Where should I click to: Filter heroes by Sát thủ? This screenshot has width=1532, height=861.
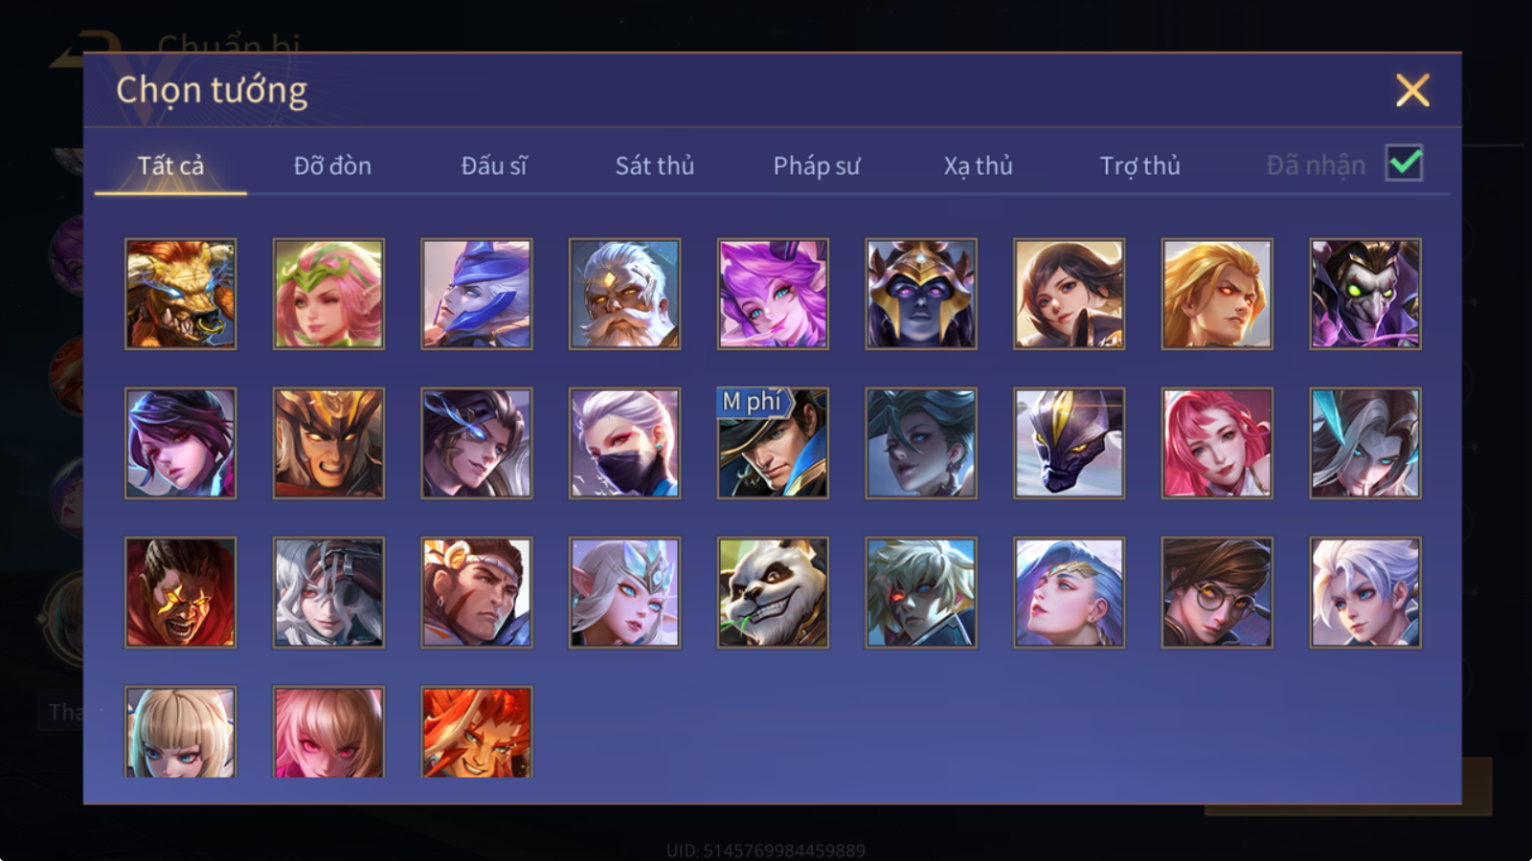tap(655, 166)
